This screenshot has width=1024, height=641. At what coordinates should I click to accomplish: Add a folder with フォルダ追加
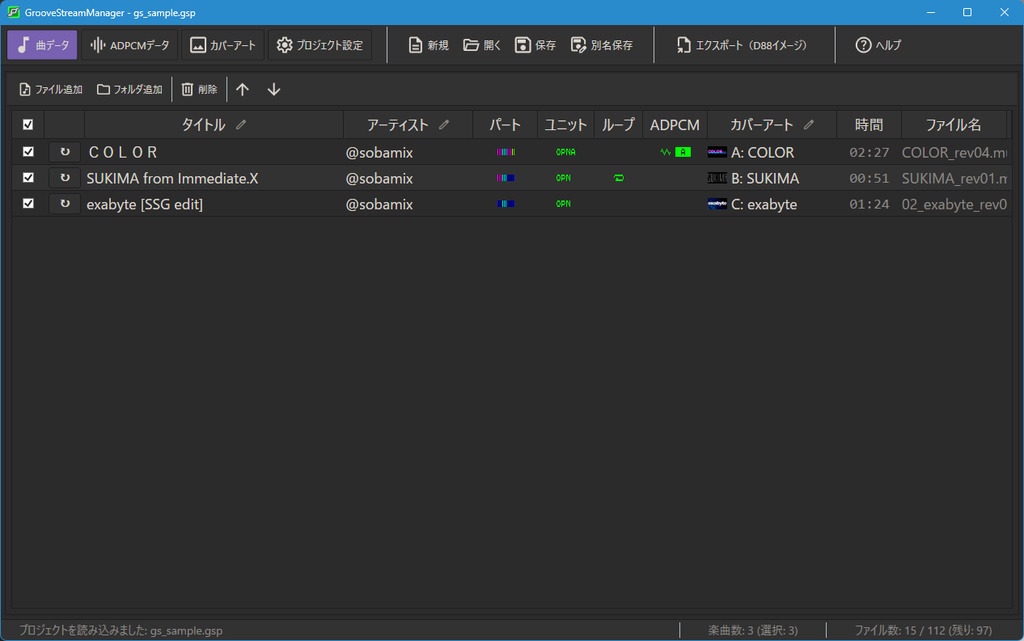(129, 89)
